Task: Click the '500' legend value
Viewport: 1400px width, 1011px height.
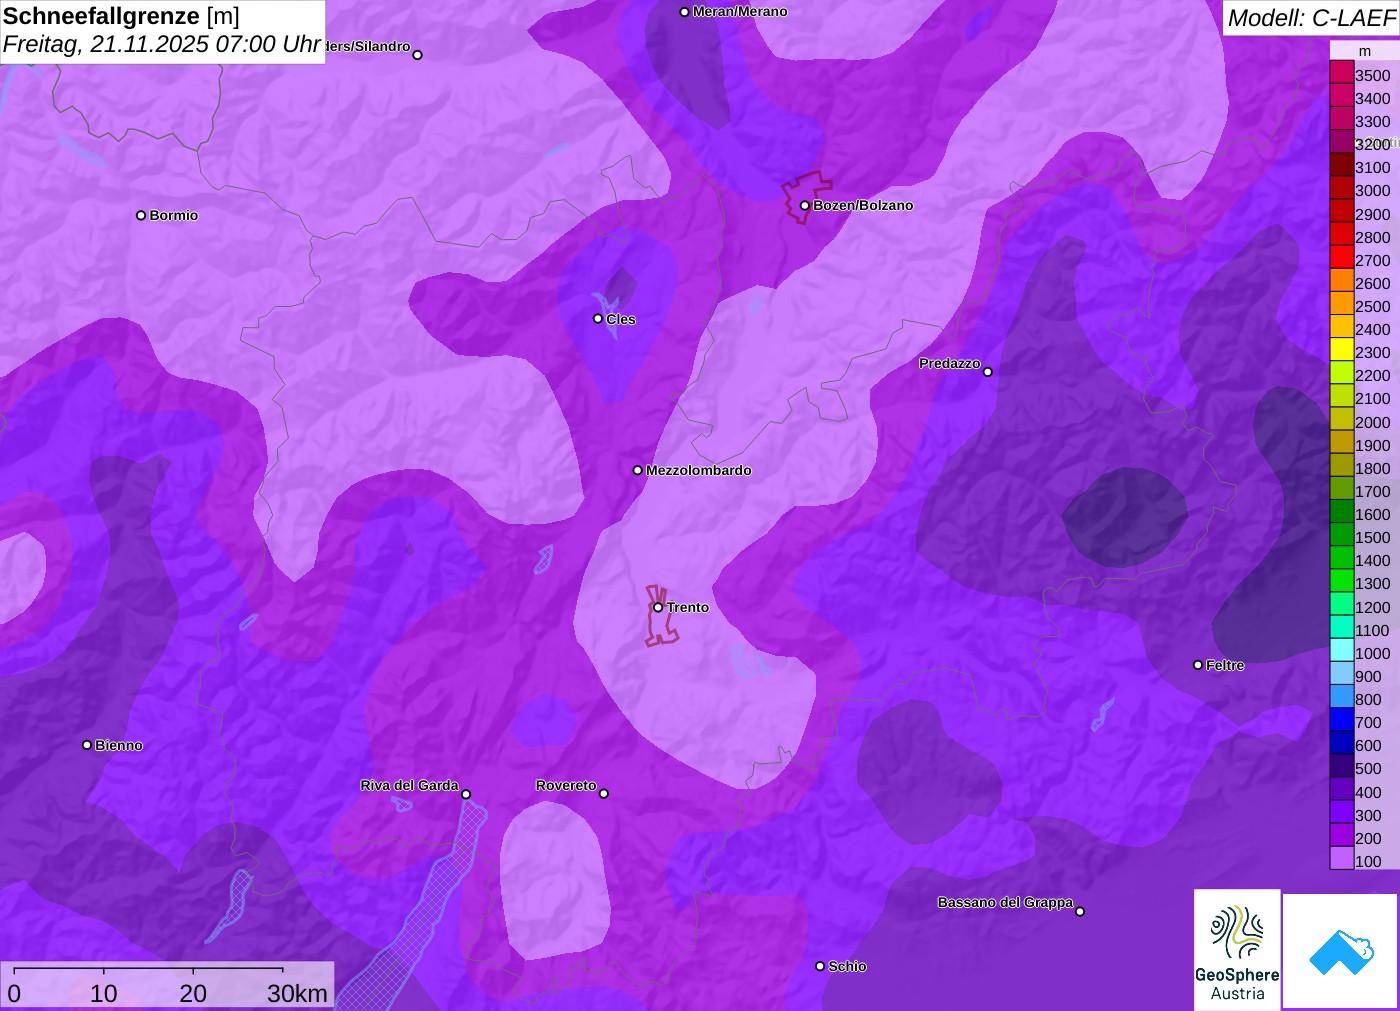Action: 1368,768
